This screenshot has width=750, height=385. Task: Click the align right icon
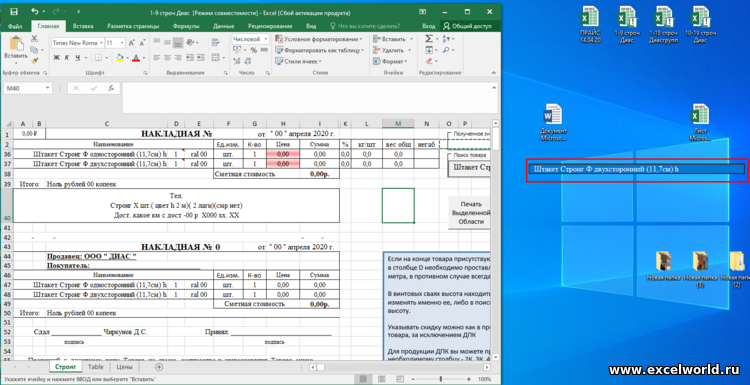point(177,58)
